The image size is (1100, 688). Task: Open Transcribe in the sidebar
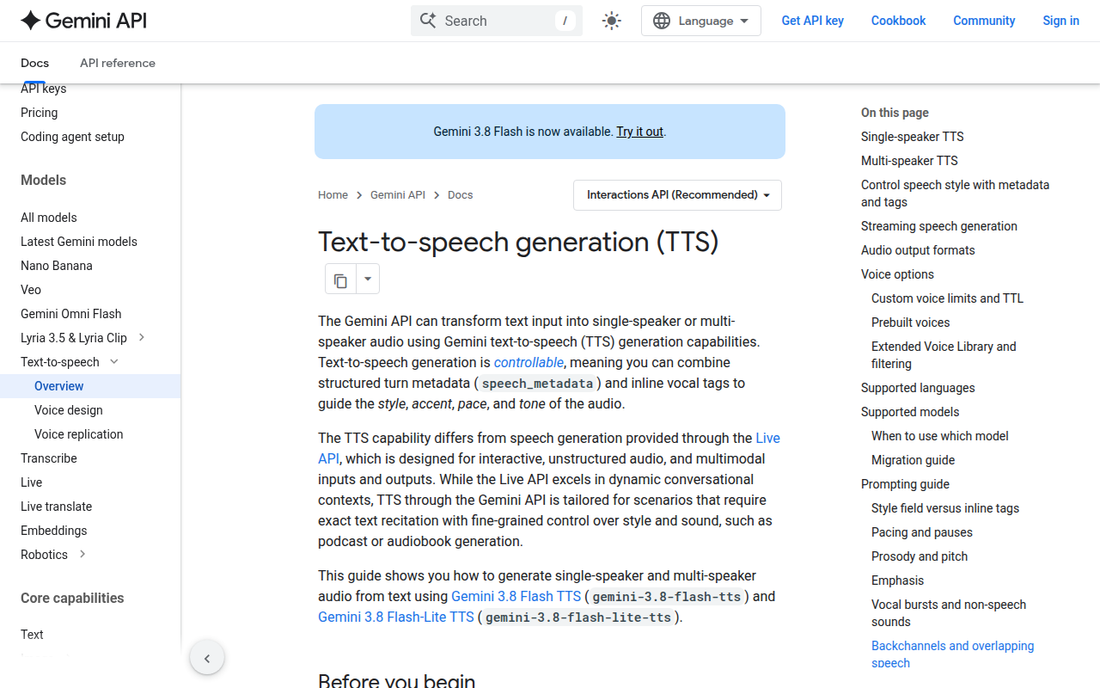[x=48, y=458]
